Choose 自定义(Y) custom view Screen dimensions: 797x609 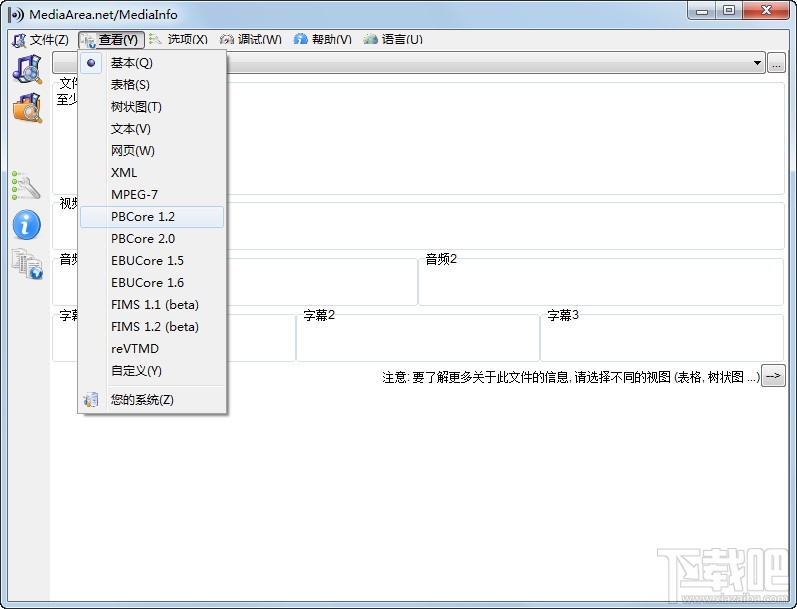click(x=151, y=371)
